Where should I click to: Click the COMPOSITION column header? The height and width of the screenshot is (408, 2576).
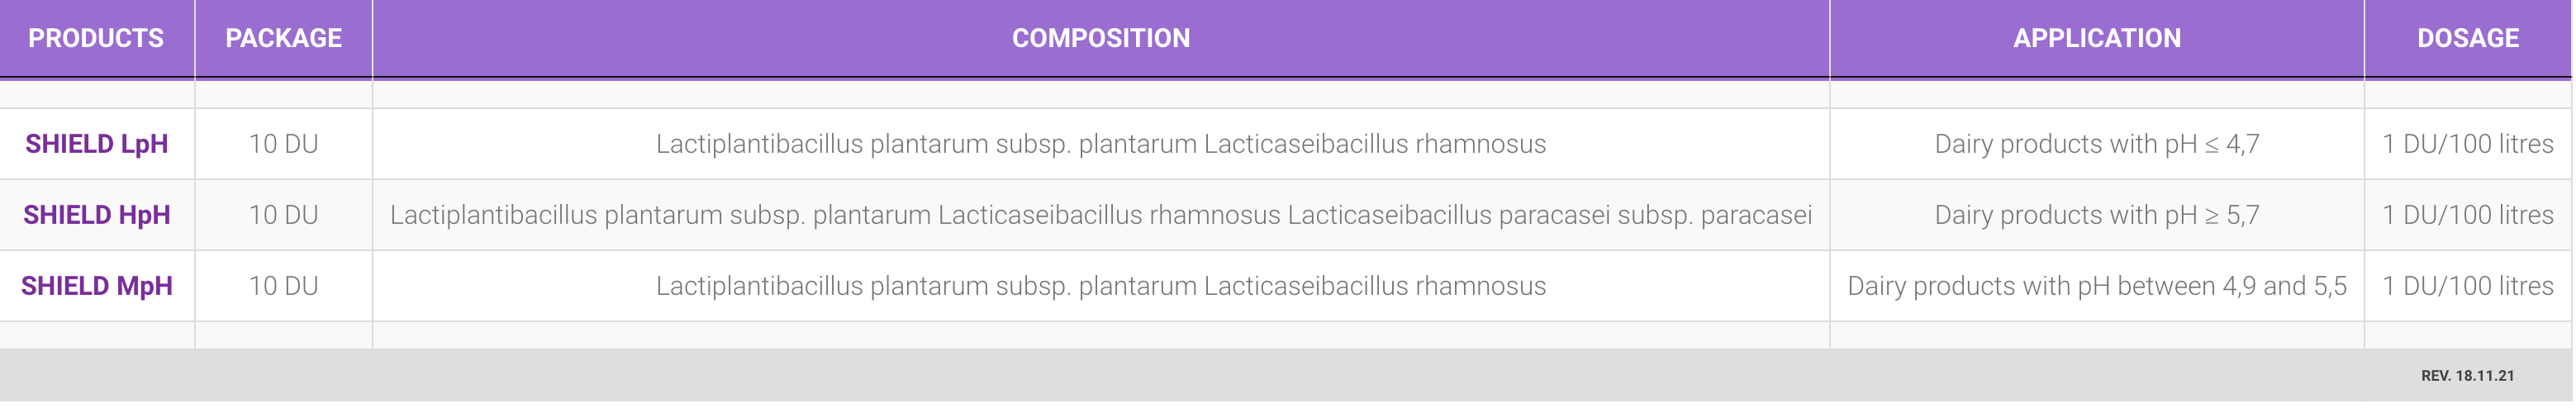pos(1101,38)
